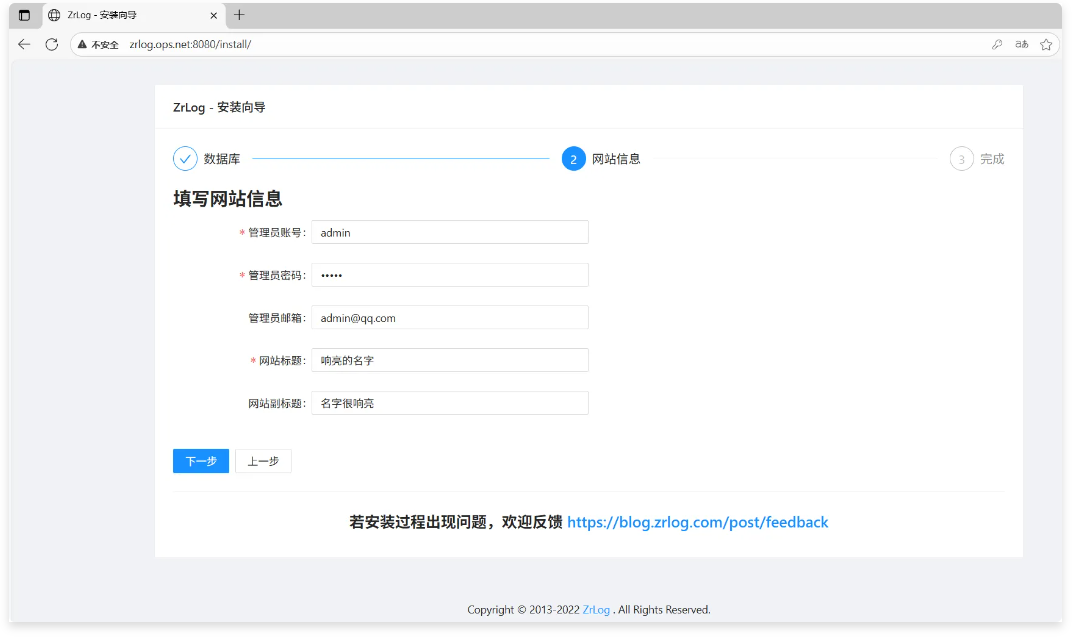Click the password key icon in address bar
Image resolution: width=1076 pixels, height=642 pixels.
point(997,44)
